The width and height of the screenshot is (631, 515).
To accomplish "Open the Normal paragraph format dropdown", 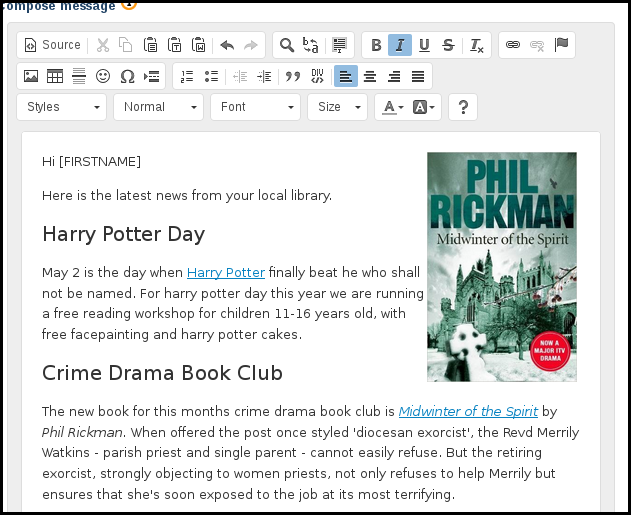I will click(x=159, y=107).
